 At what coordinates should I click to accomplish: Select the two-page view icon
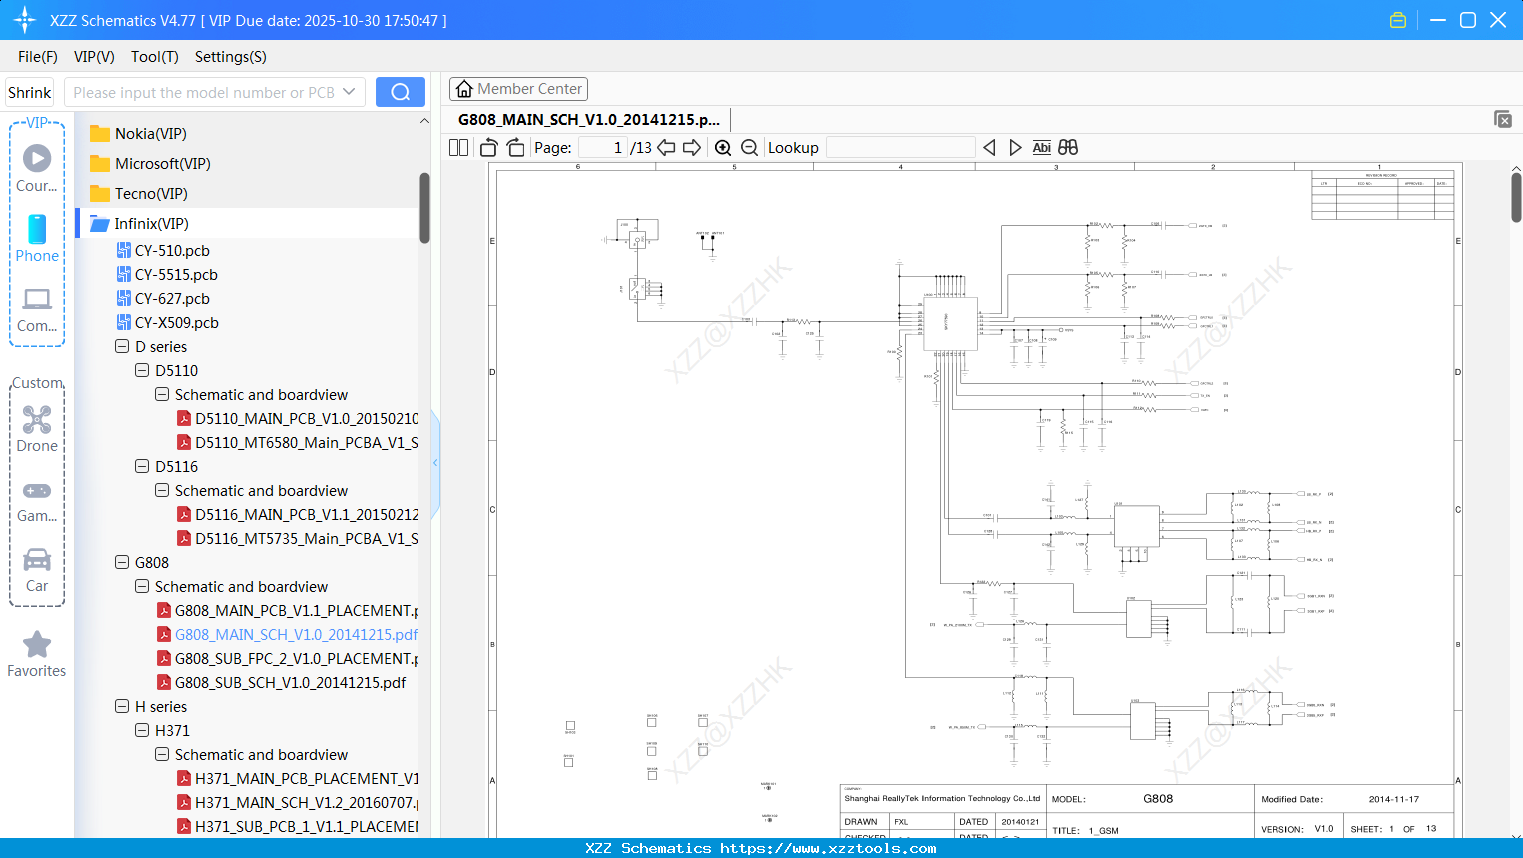[x=457, y=147]
